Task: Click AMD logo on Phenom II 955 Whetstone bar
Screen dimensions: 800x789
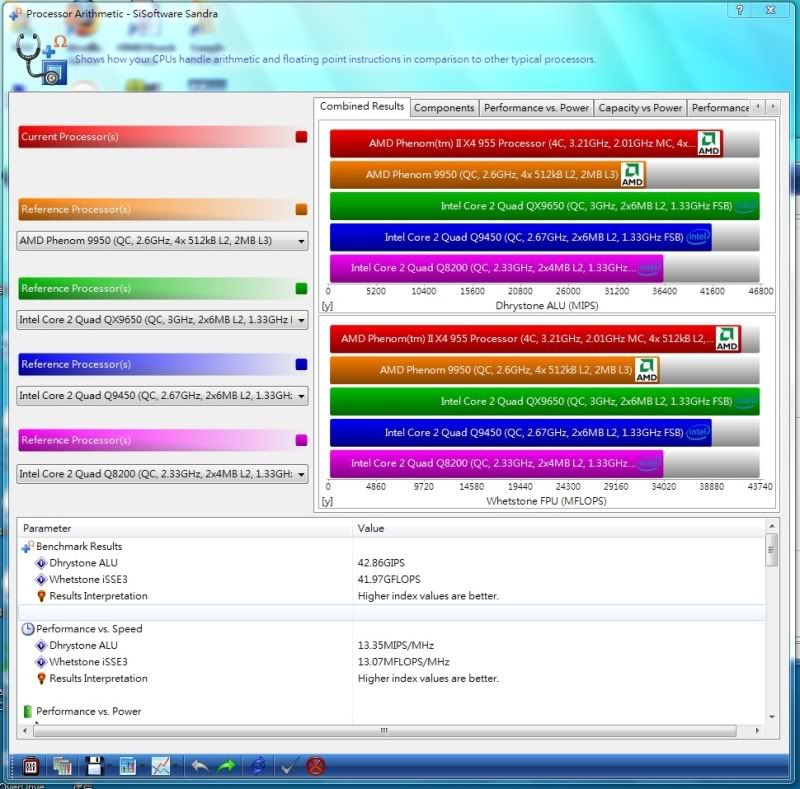Action: tap(727, 339)
